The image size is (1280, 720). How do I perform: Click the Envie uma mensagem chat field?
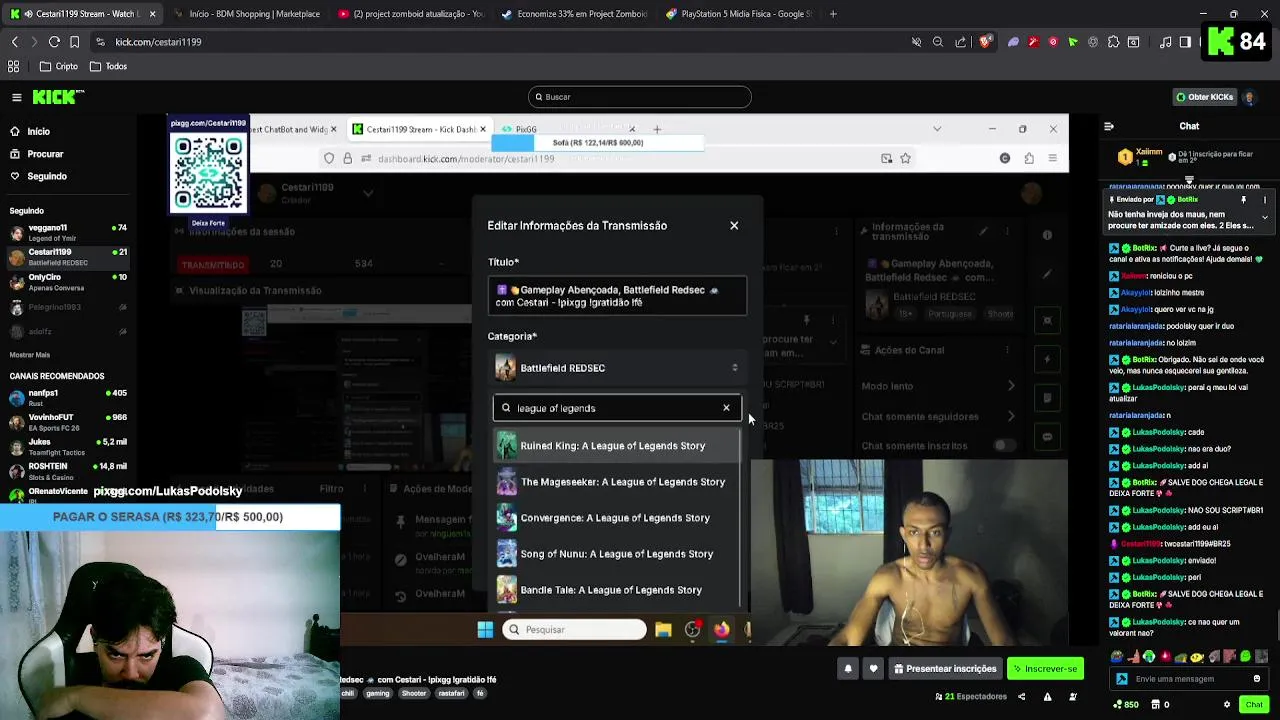coord(1190,679)
